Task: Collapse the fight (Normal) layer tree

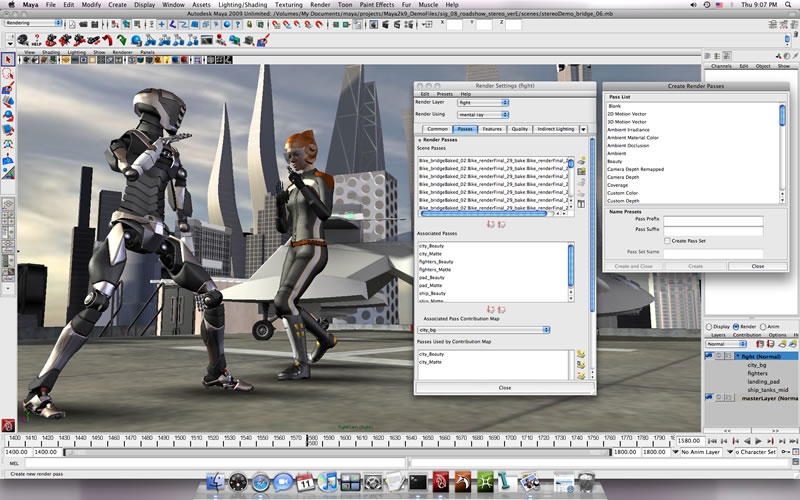Action: pyautogui.click(x=738, y=357)
